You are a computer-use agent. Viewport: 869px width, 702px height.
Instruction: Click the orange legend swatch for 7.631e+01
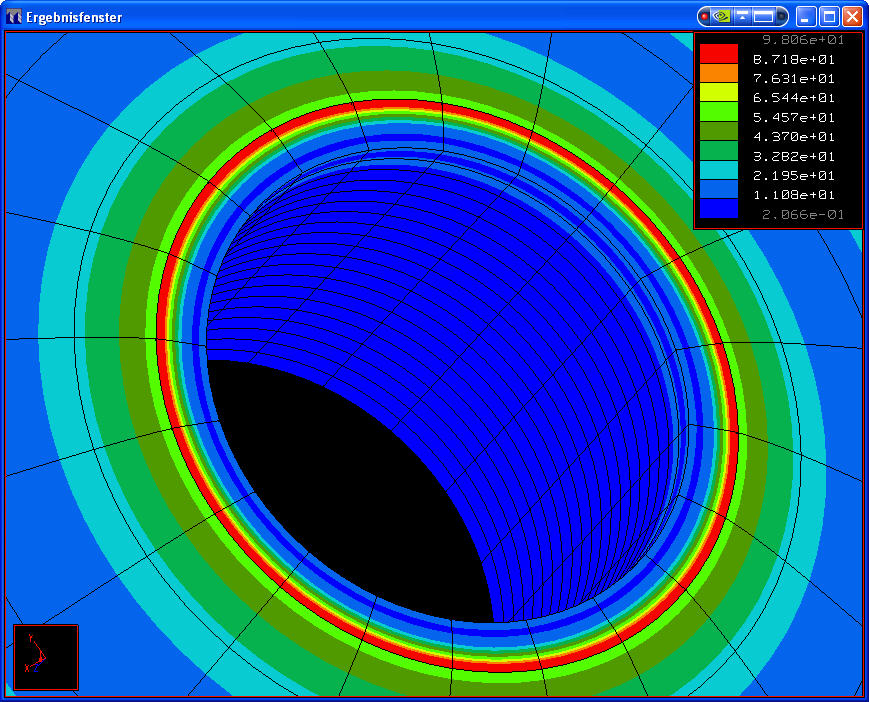tap(719, 73)
